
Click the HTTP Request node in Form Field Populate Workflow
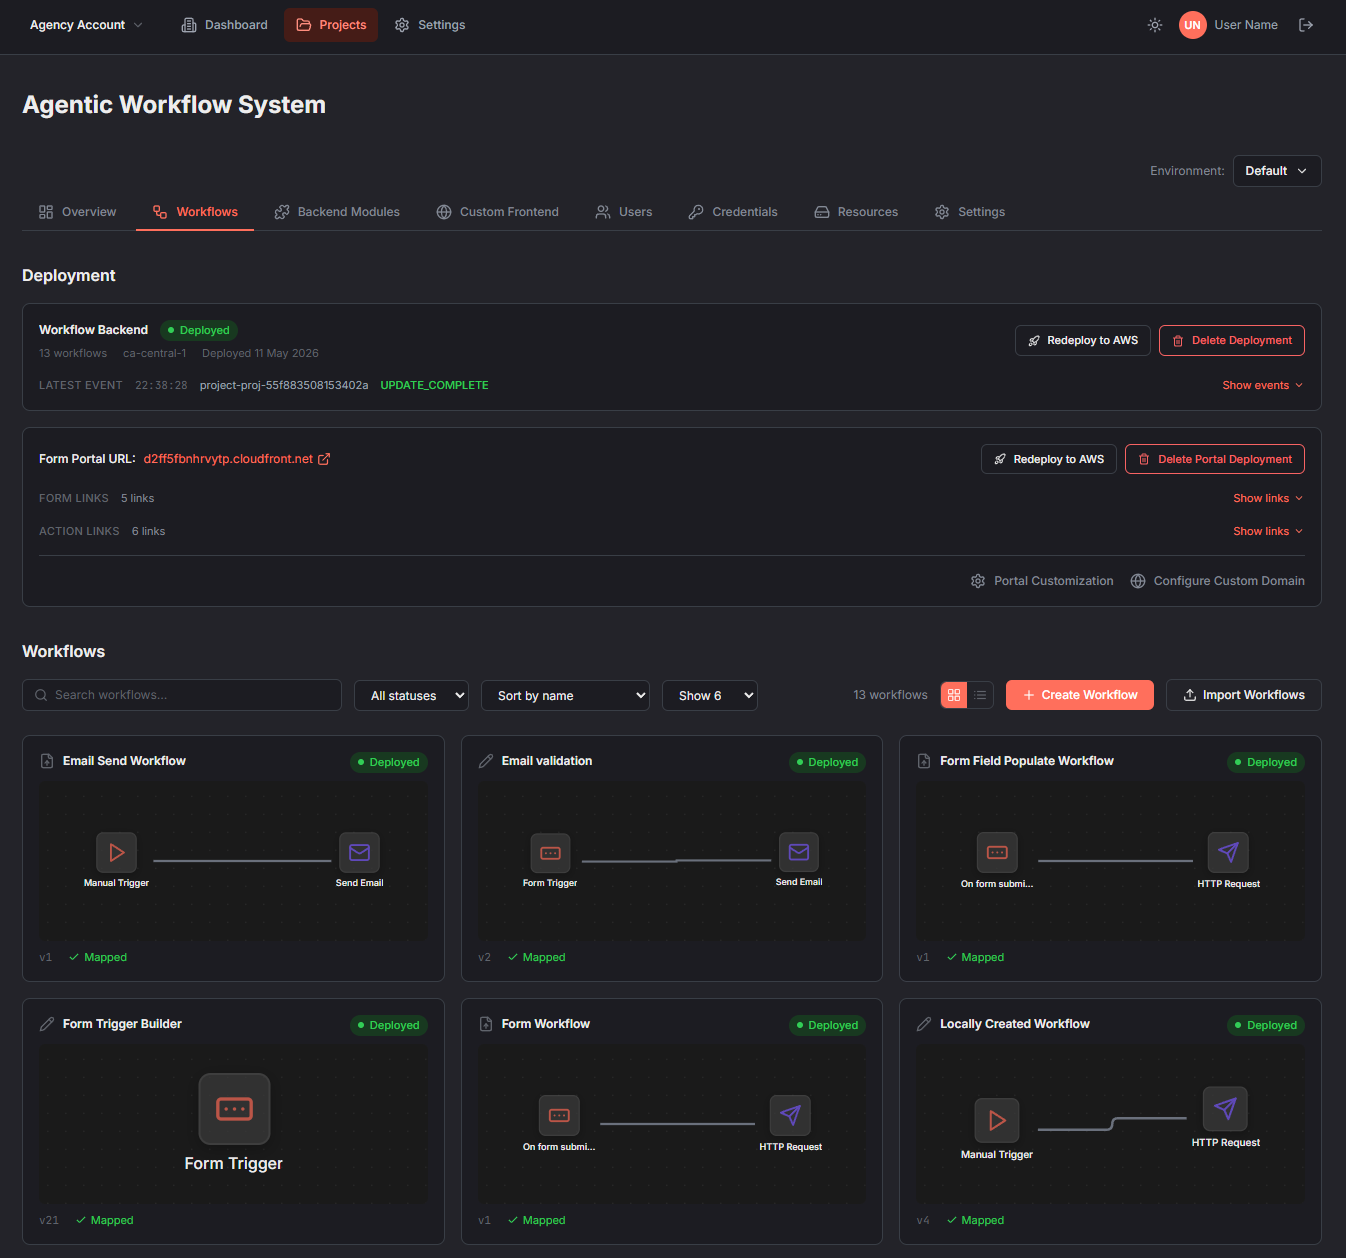[x=1229, y=852]
